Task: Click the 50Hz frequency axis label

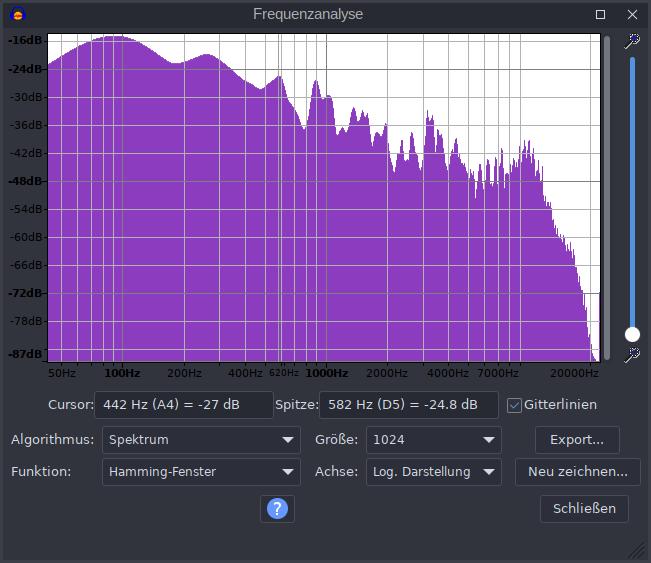Action: point(62,373)
